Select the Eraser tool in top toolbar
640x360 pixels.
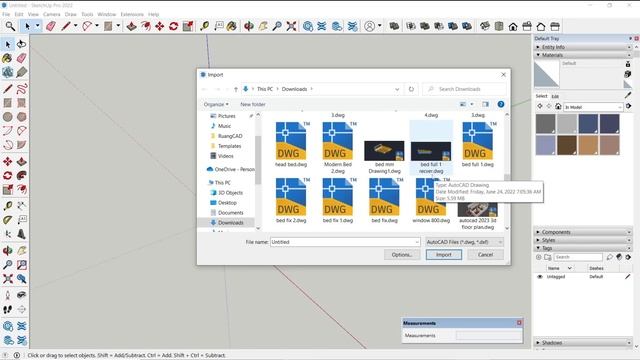click(x=51, y=27)
